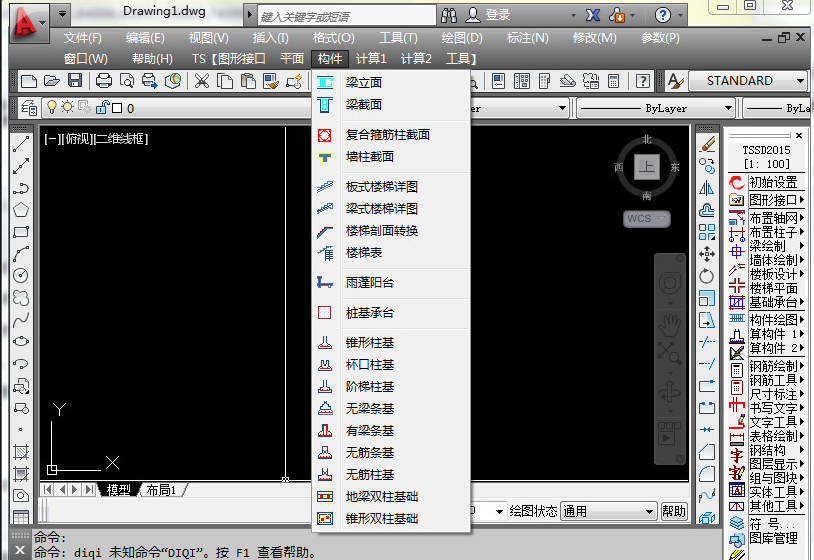
Task: Click the 柱基承台 square icon
Action: point(324,313)
